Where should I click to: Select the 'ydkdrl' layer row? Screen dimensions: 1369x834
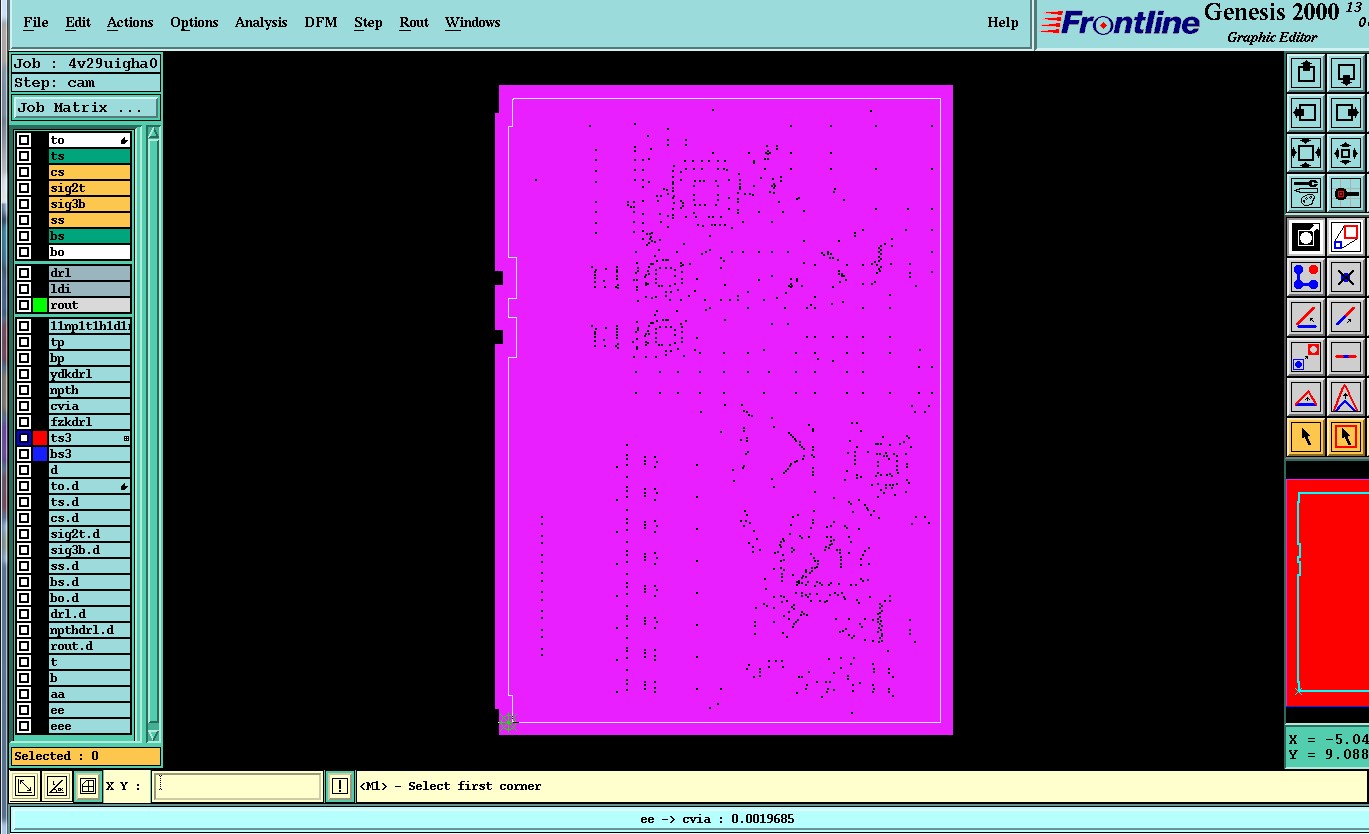[90, 374]
